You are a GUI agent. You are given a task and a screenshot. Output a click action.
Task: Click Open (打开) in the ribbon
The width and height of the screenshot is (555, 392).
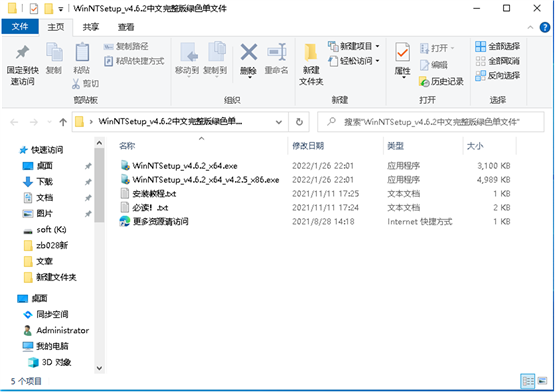(437, 48)
